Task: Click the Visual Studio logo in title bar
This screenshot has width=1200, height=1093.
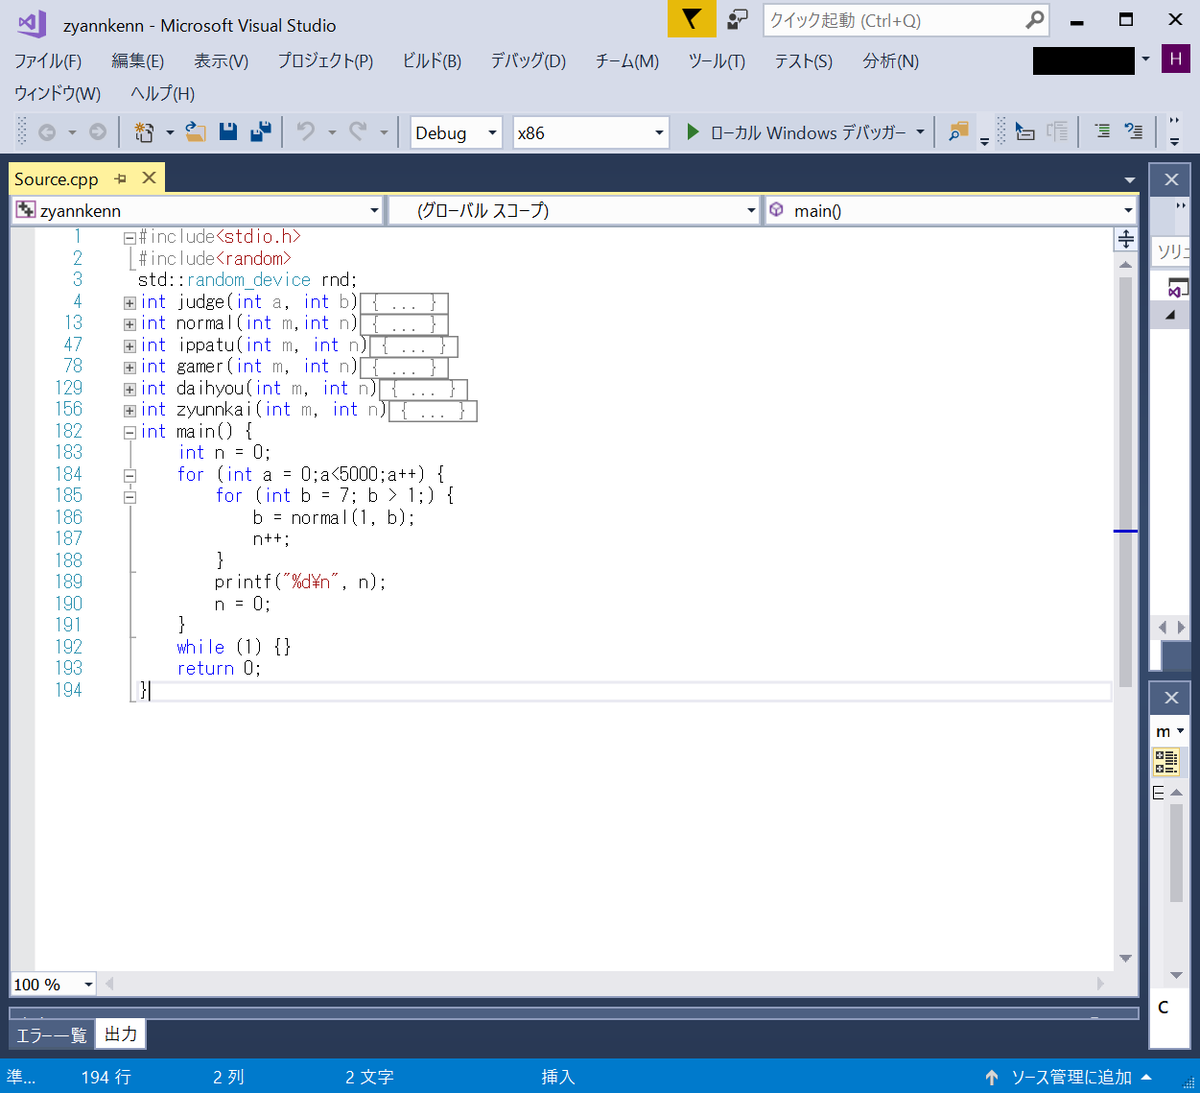Action: [x=31, y=23]
